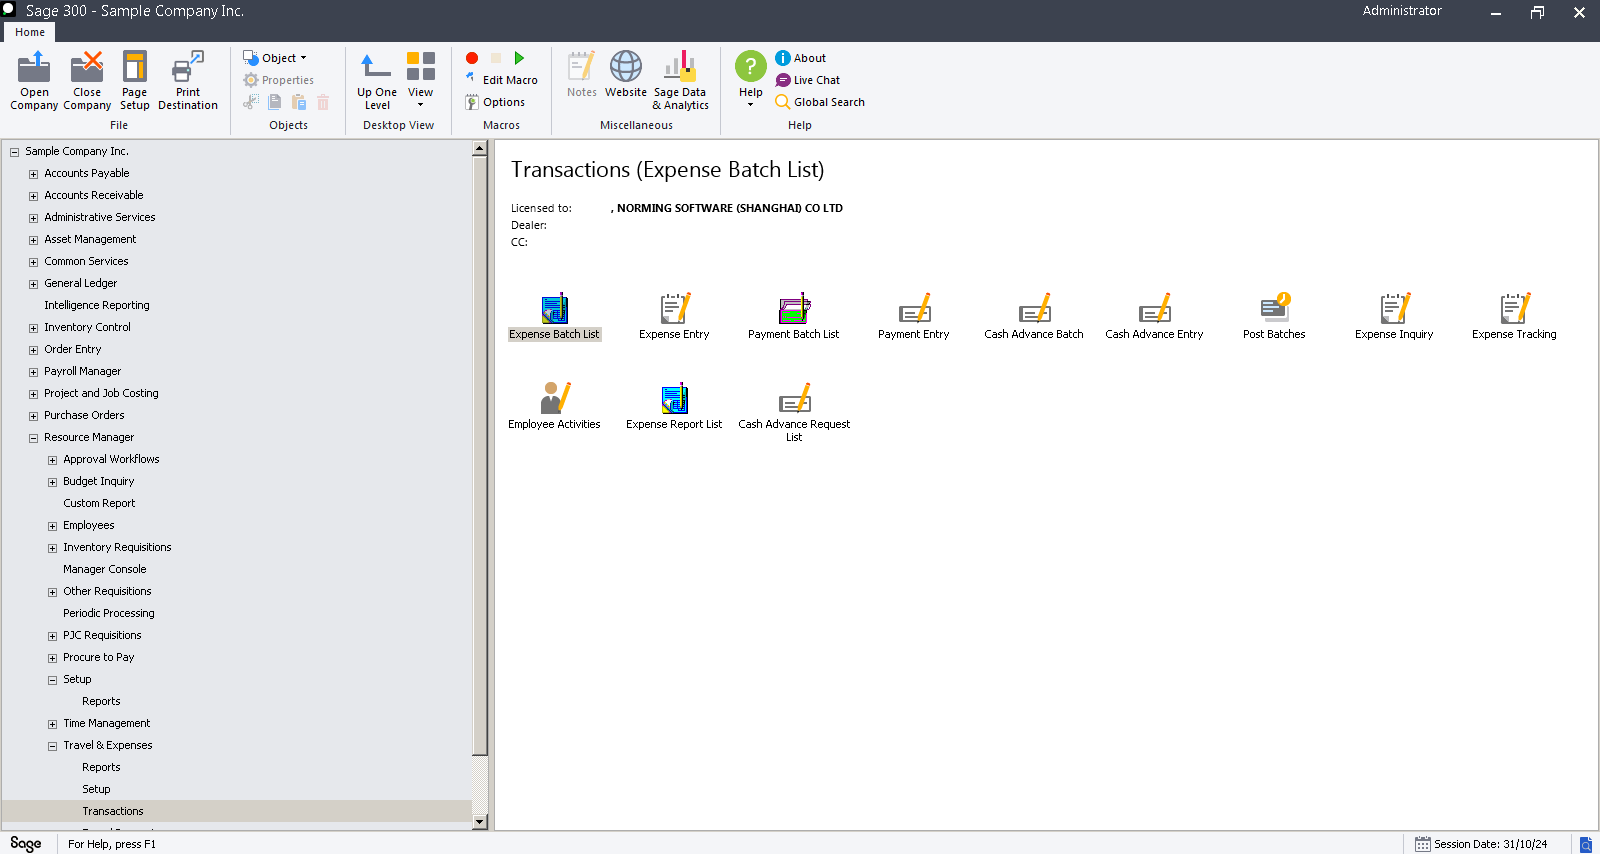This screenshot has height=854, width=1600.
Task: Collapse the Sample Company Inc. root node
Action: [x=14, y=152]
